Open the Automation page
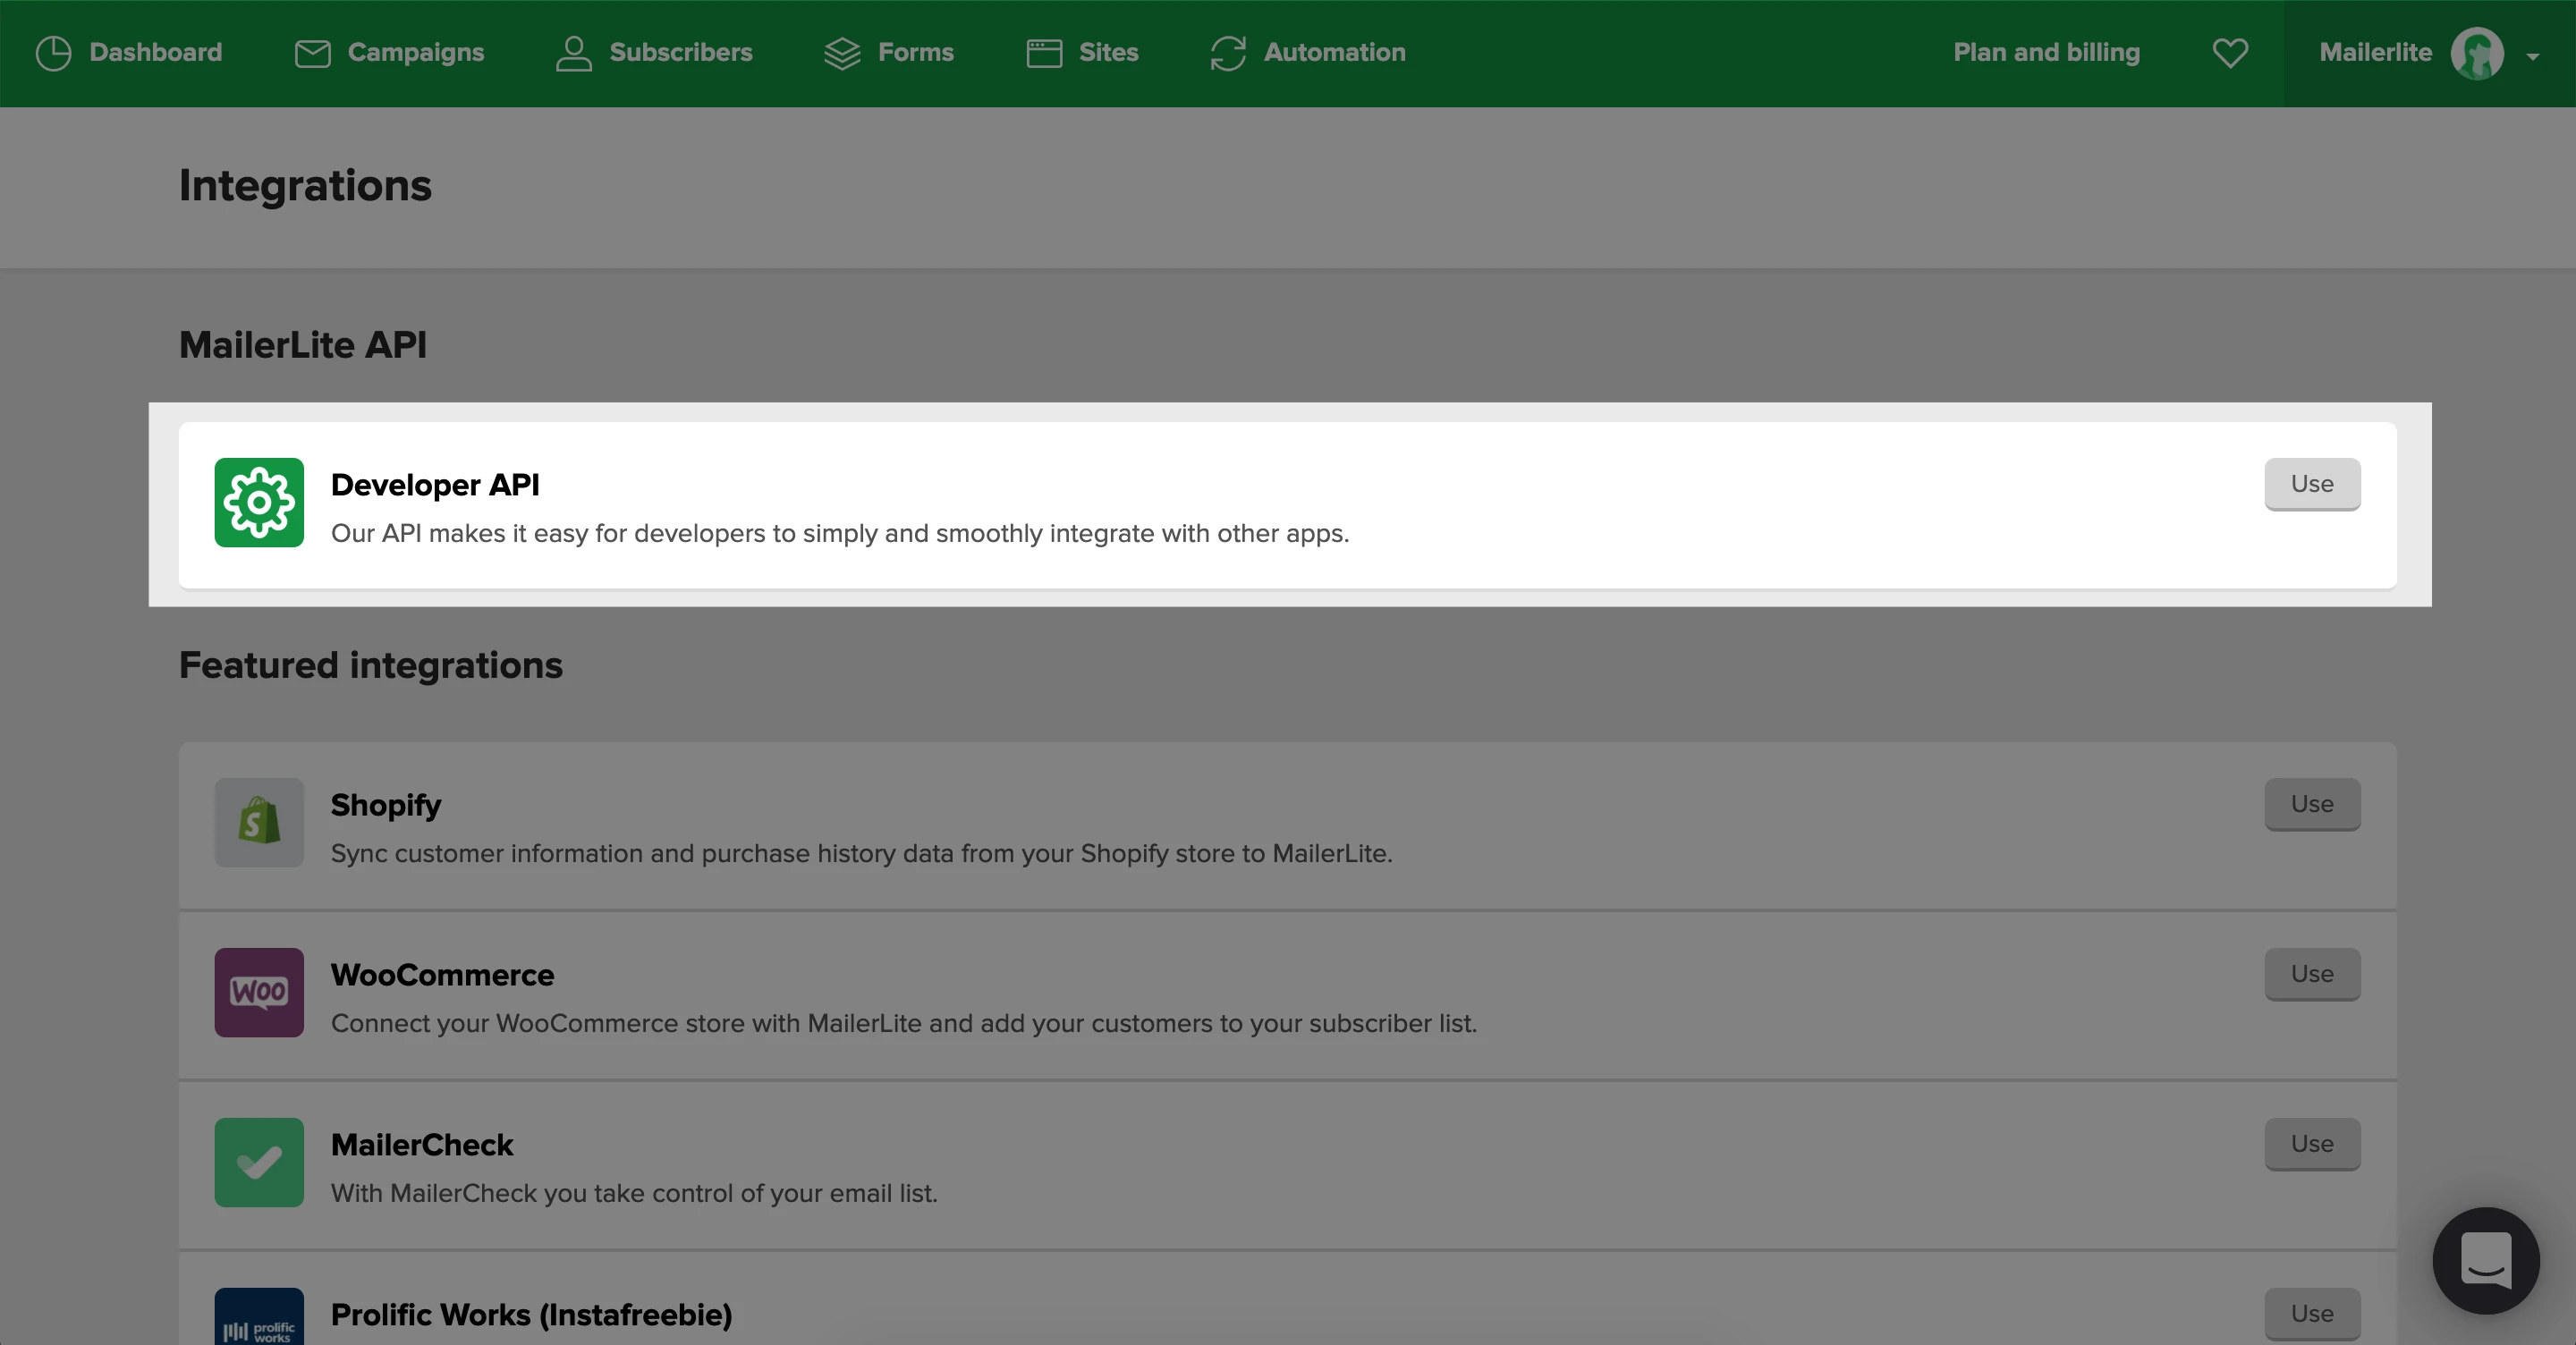 (1307, 52)
